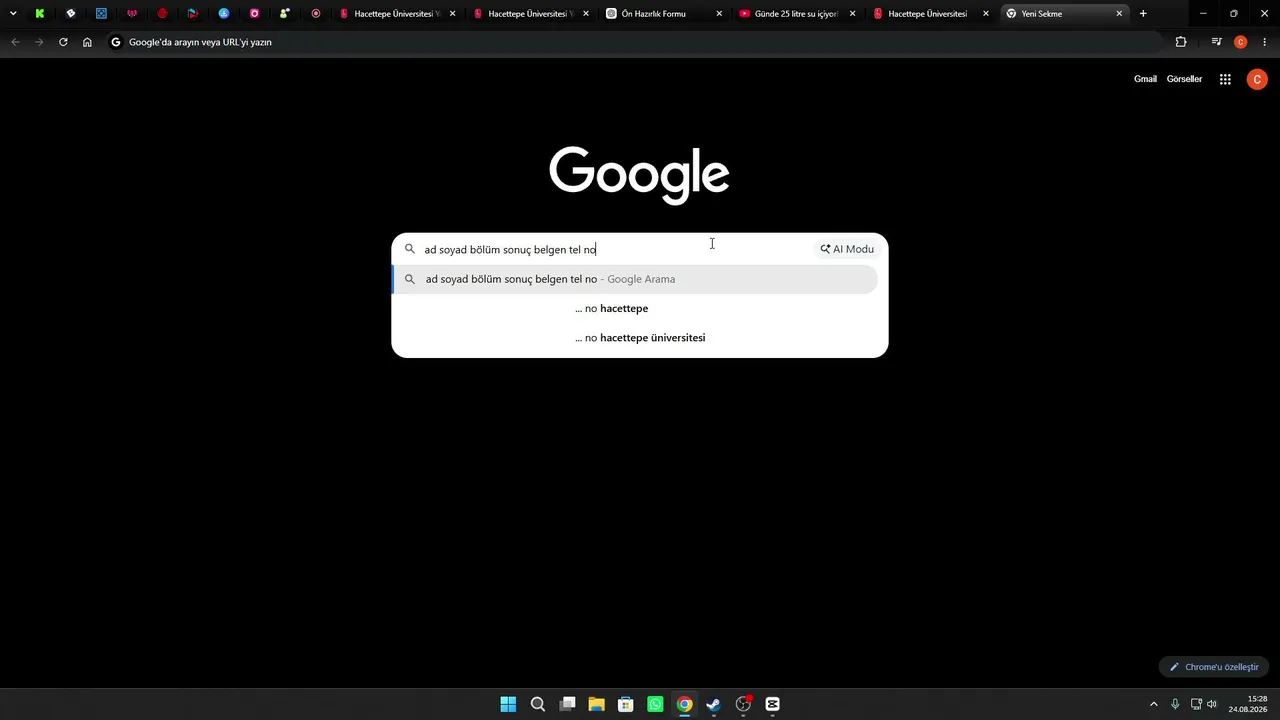Go forward with the browser forward arrow

click(x=39, y=42)
